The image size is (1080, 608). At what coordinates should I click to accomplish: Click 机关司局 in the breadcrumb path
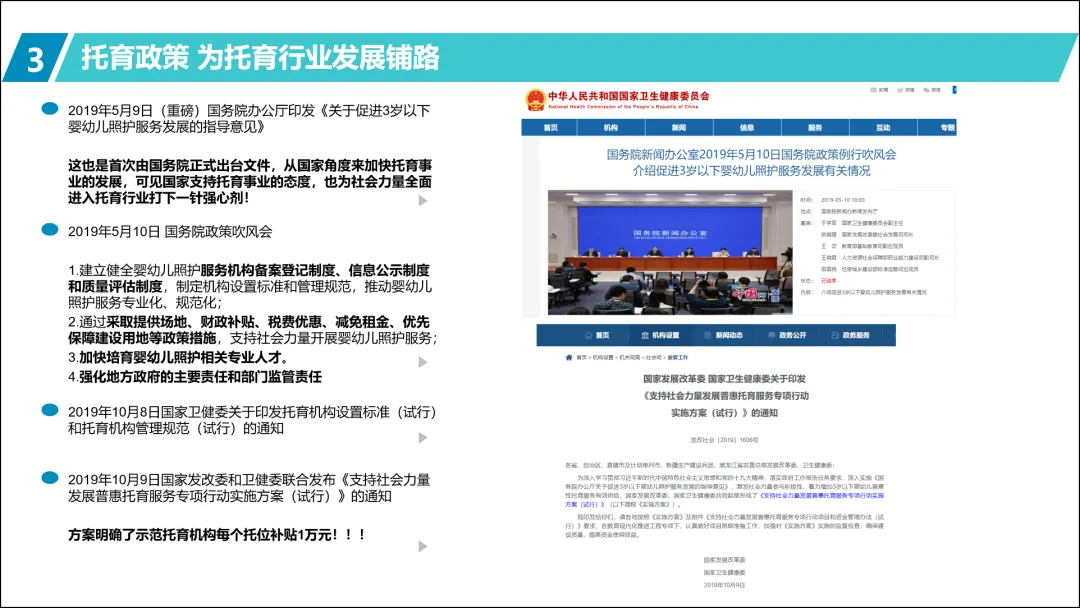[x=630, y=357]
